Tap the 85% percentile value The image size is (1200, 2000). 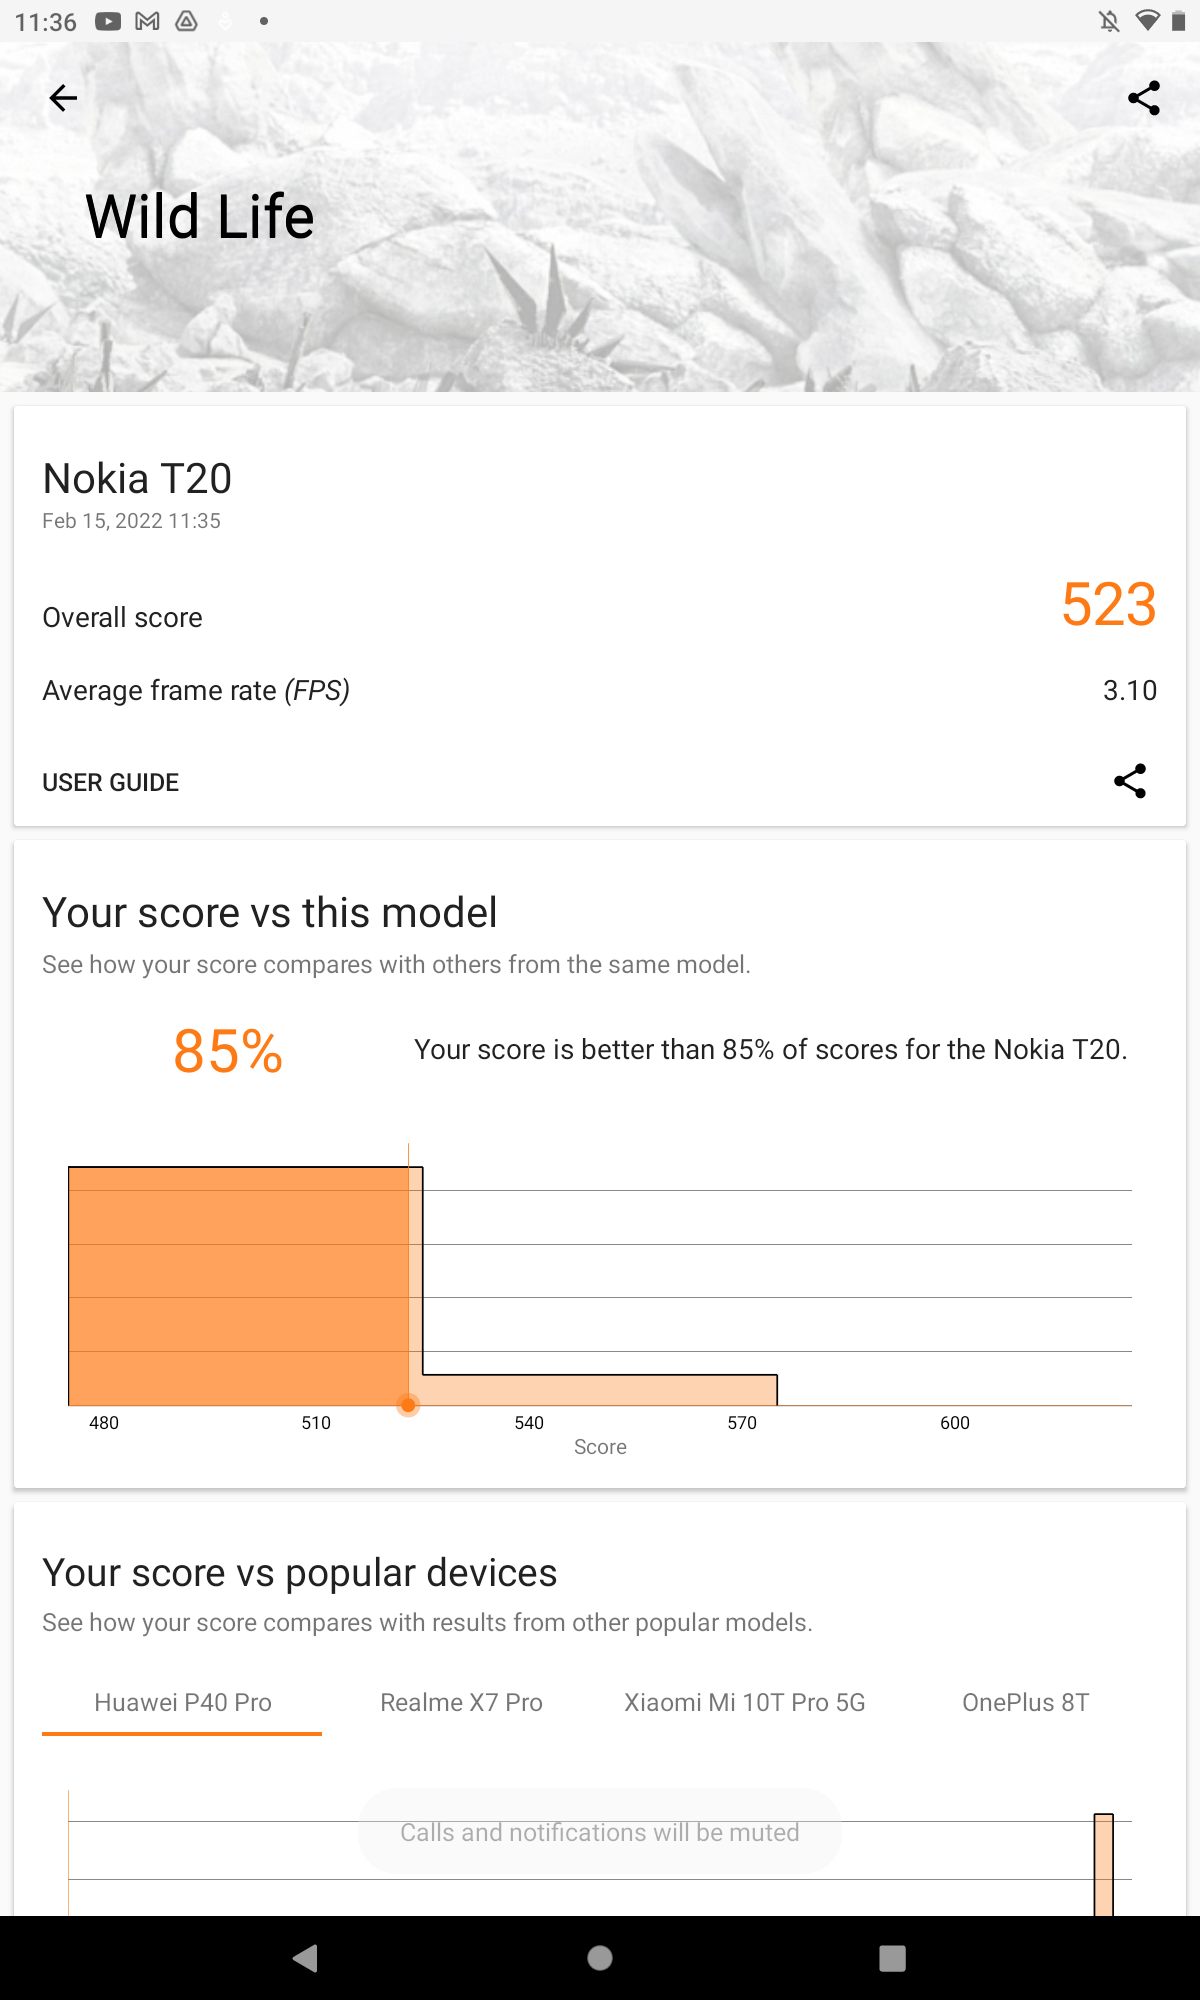[x=228, y=1051]
